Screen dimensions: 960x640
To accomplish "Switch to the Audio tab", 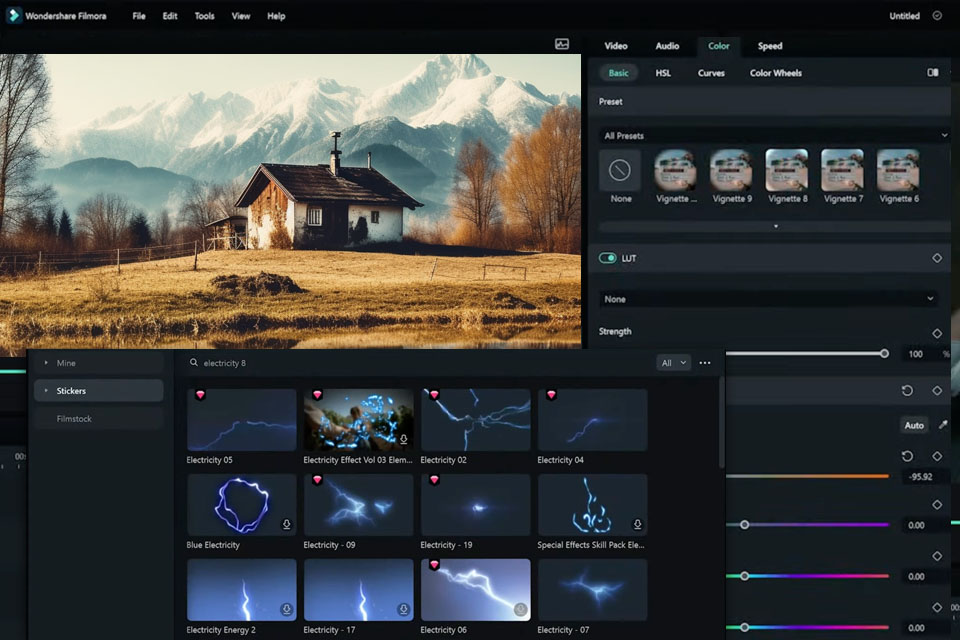I will 667,46.
